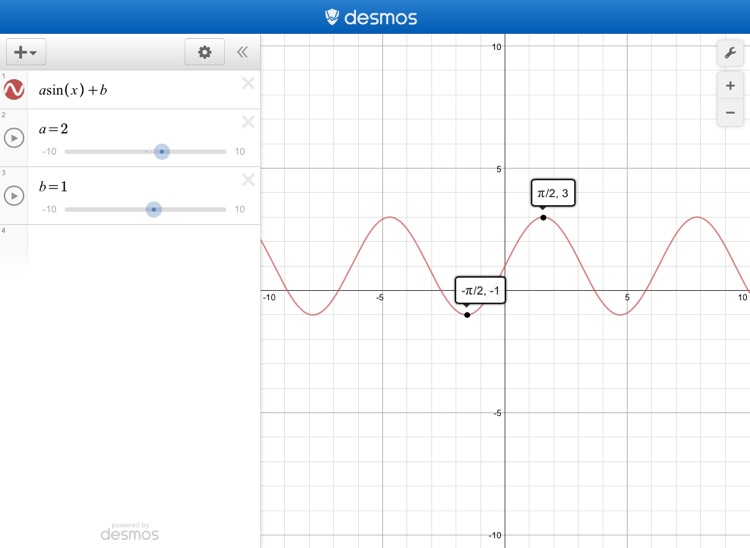750x548 pixels.
Task: Zoom in on the graph
Action: pos(730,86)
